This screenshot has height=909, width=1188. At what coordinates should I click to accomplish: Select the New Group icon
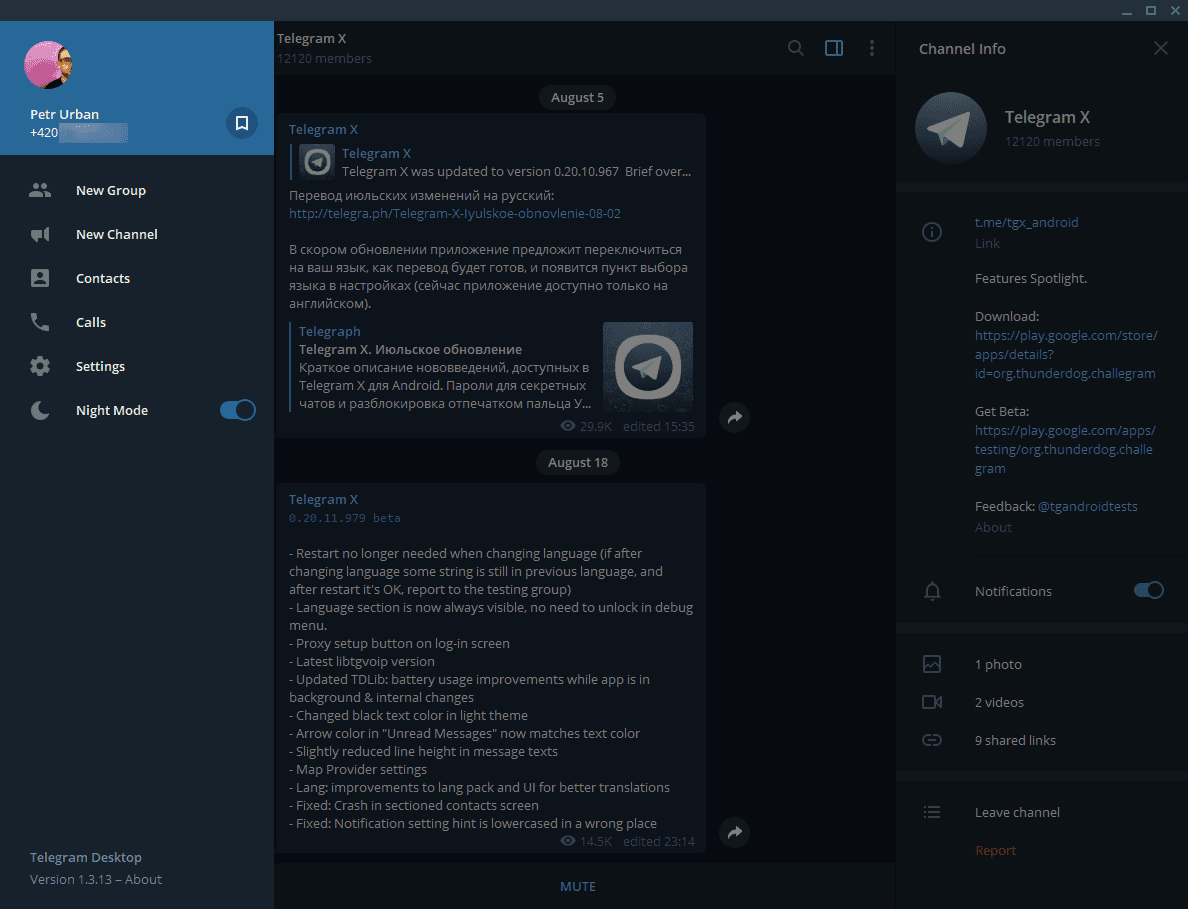[39, 189]
